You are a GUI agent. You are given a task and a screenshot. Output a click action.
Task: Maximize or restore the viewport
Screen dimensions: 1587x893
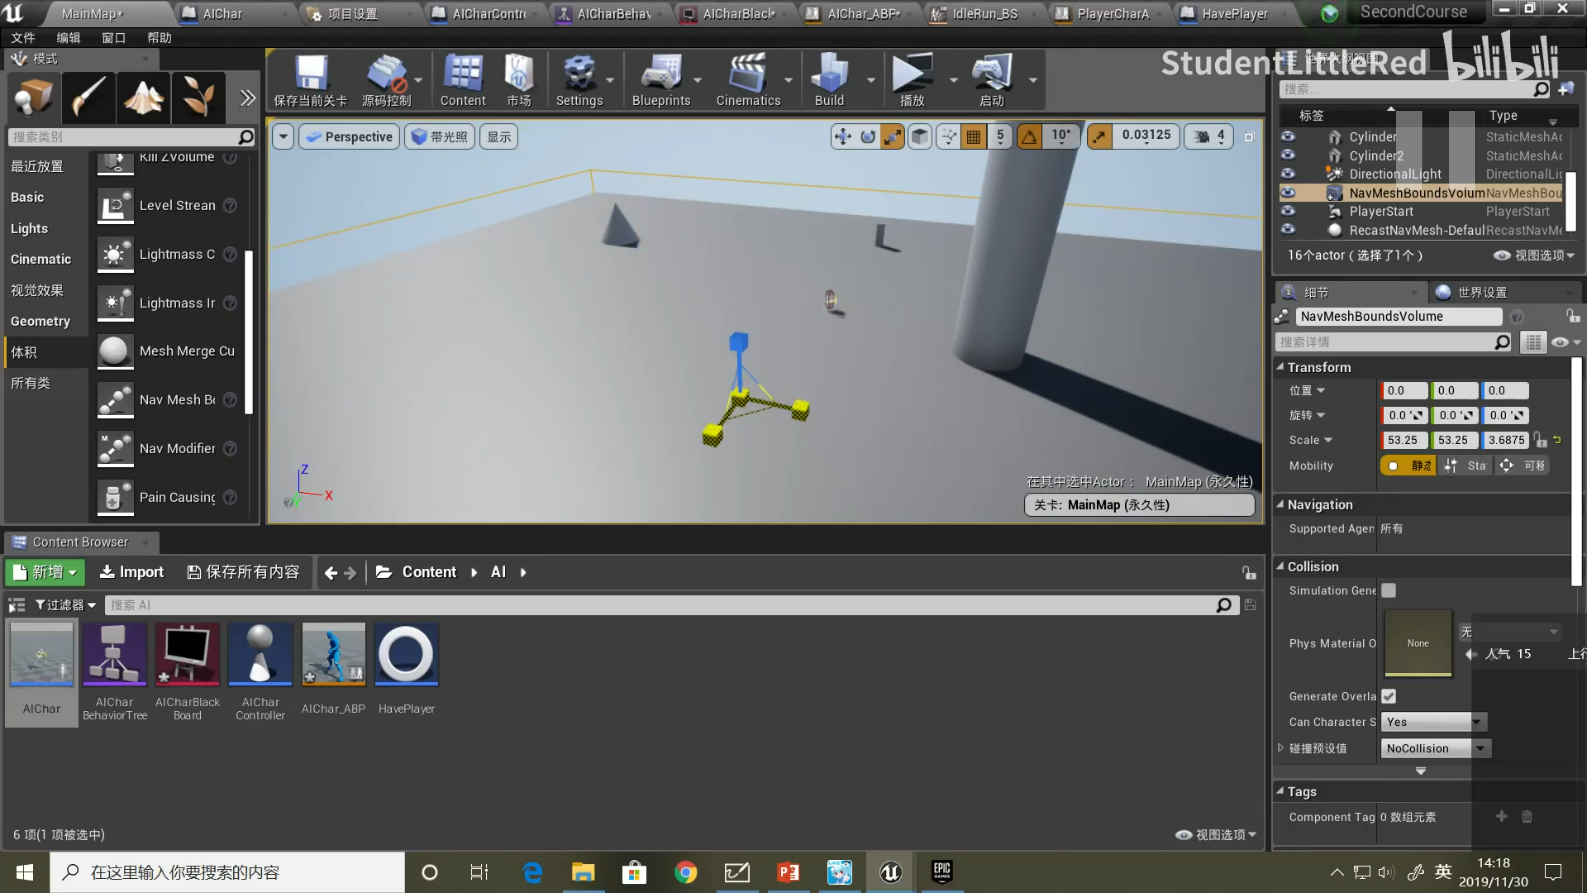coord(1248,137)
